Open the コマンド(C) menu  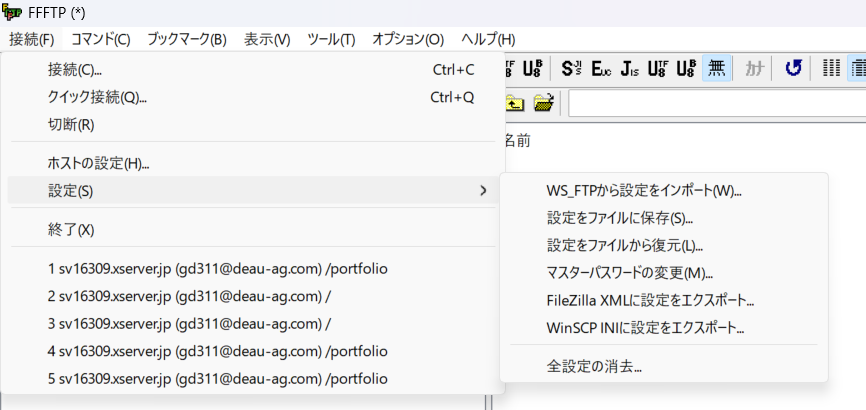(x=100, y=39)
